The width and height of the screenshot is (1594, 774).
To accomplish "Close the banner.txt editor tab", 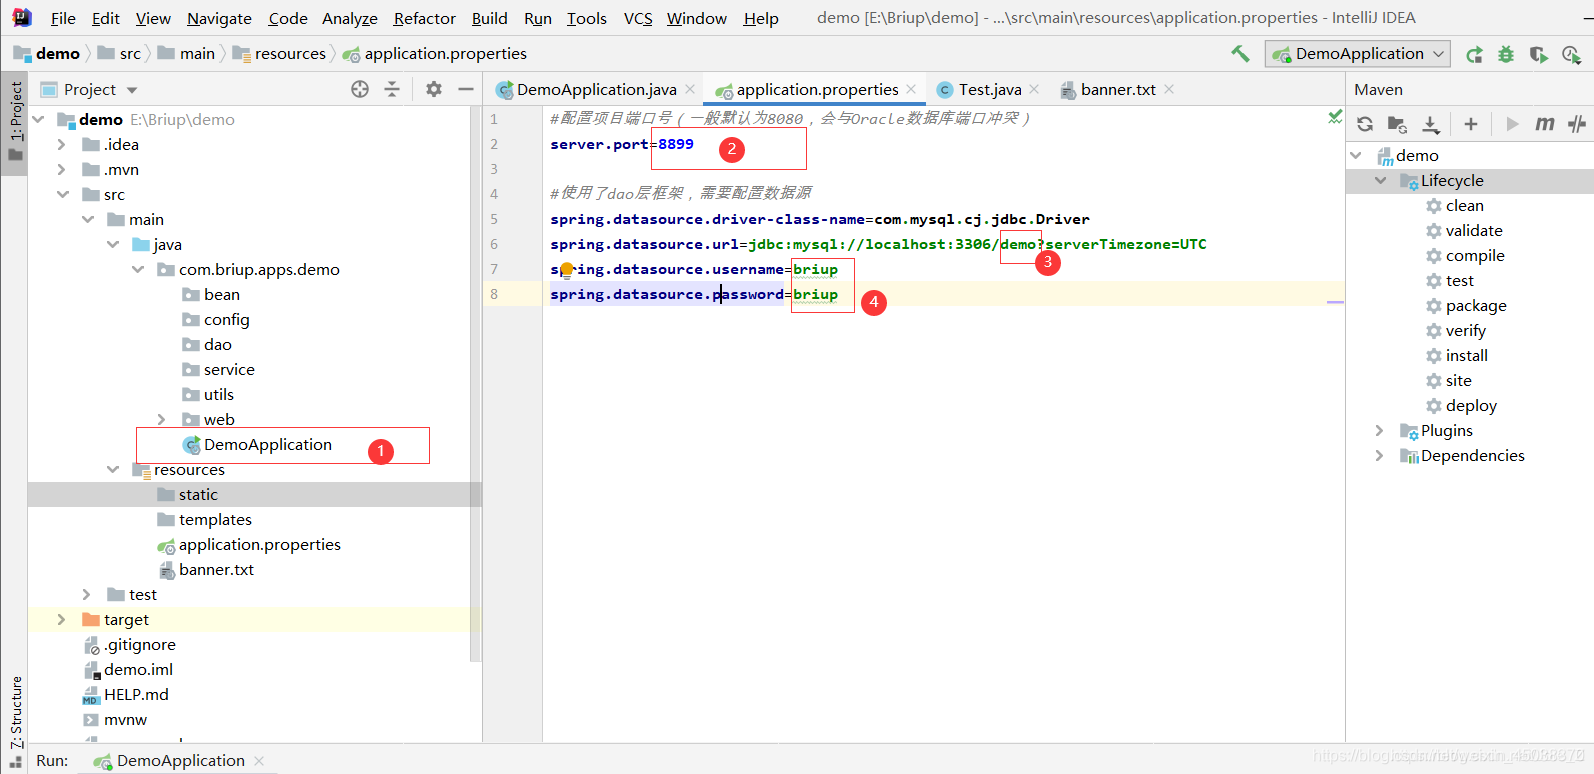I will [x=1169, y=89].
